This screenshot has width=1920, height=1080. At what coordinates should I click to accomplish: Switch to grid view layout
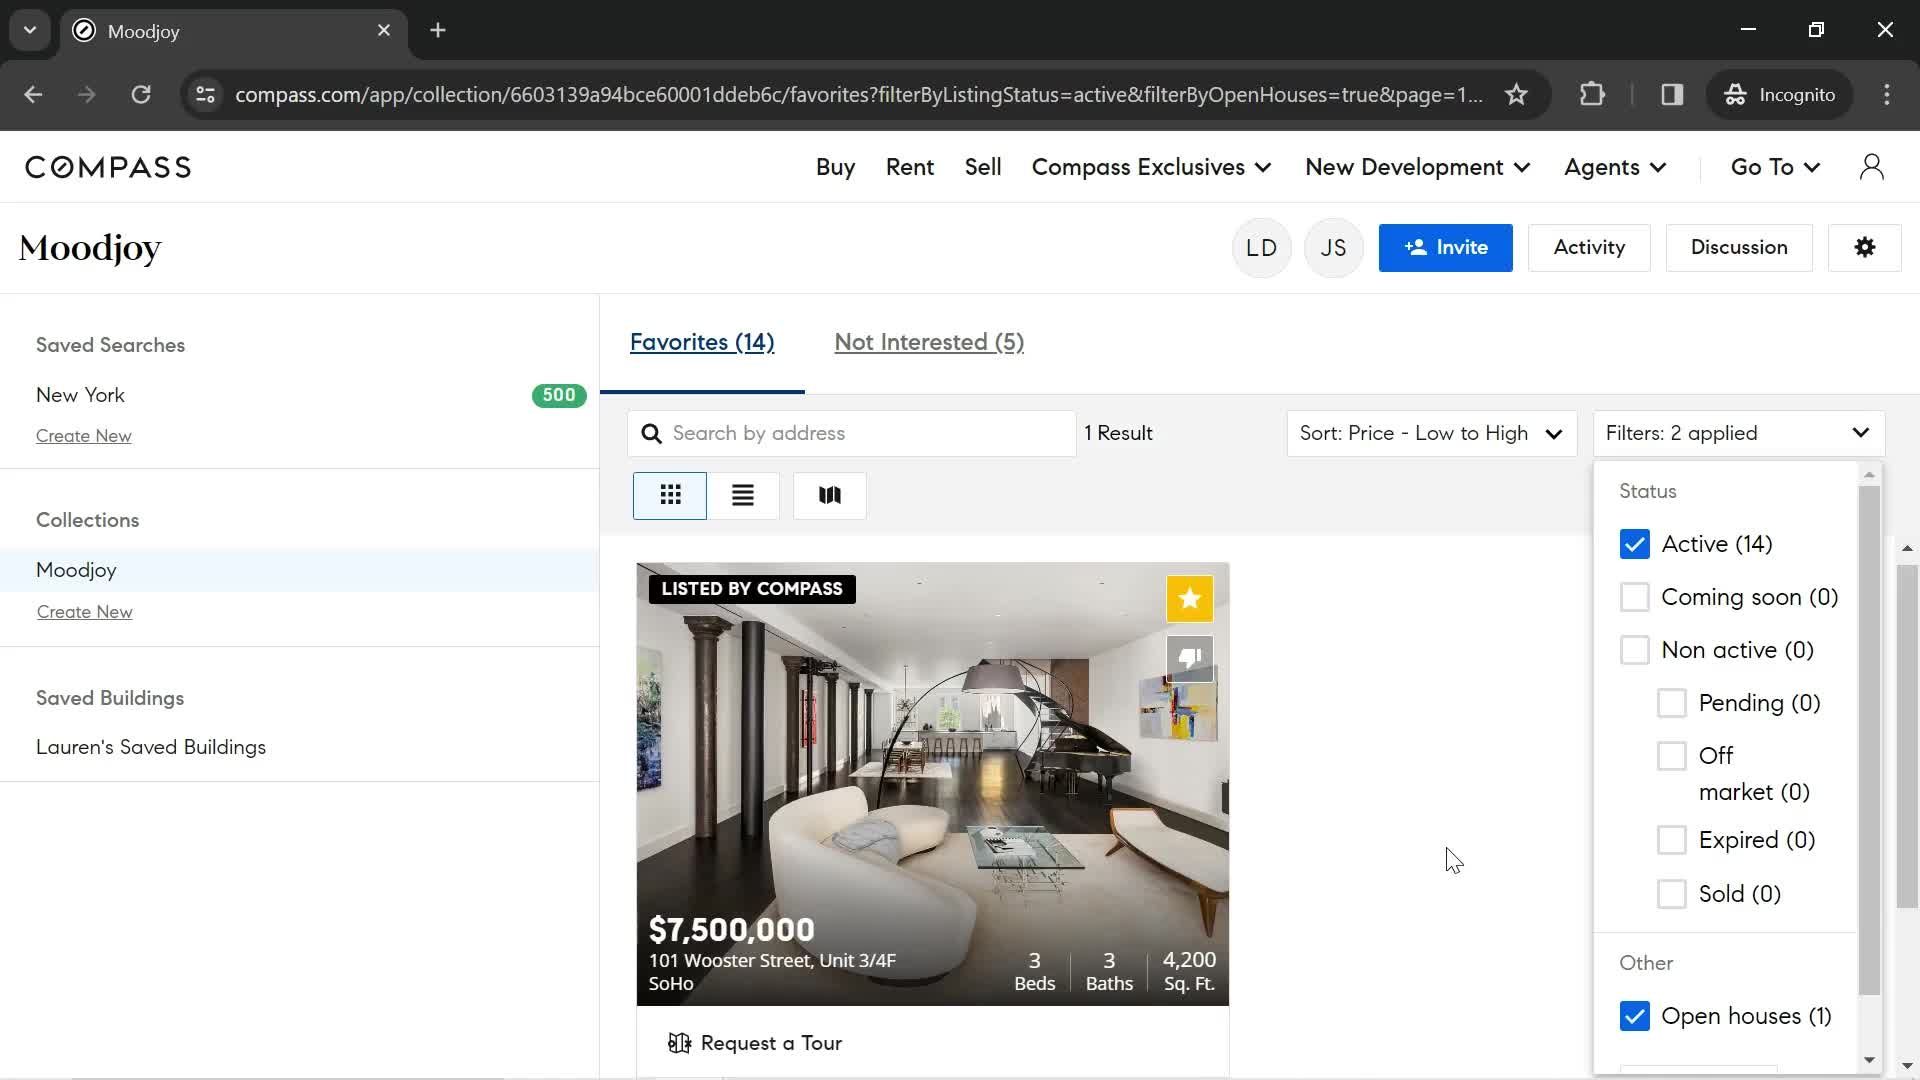click(x=670, y=495)
